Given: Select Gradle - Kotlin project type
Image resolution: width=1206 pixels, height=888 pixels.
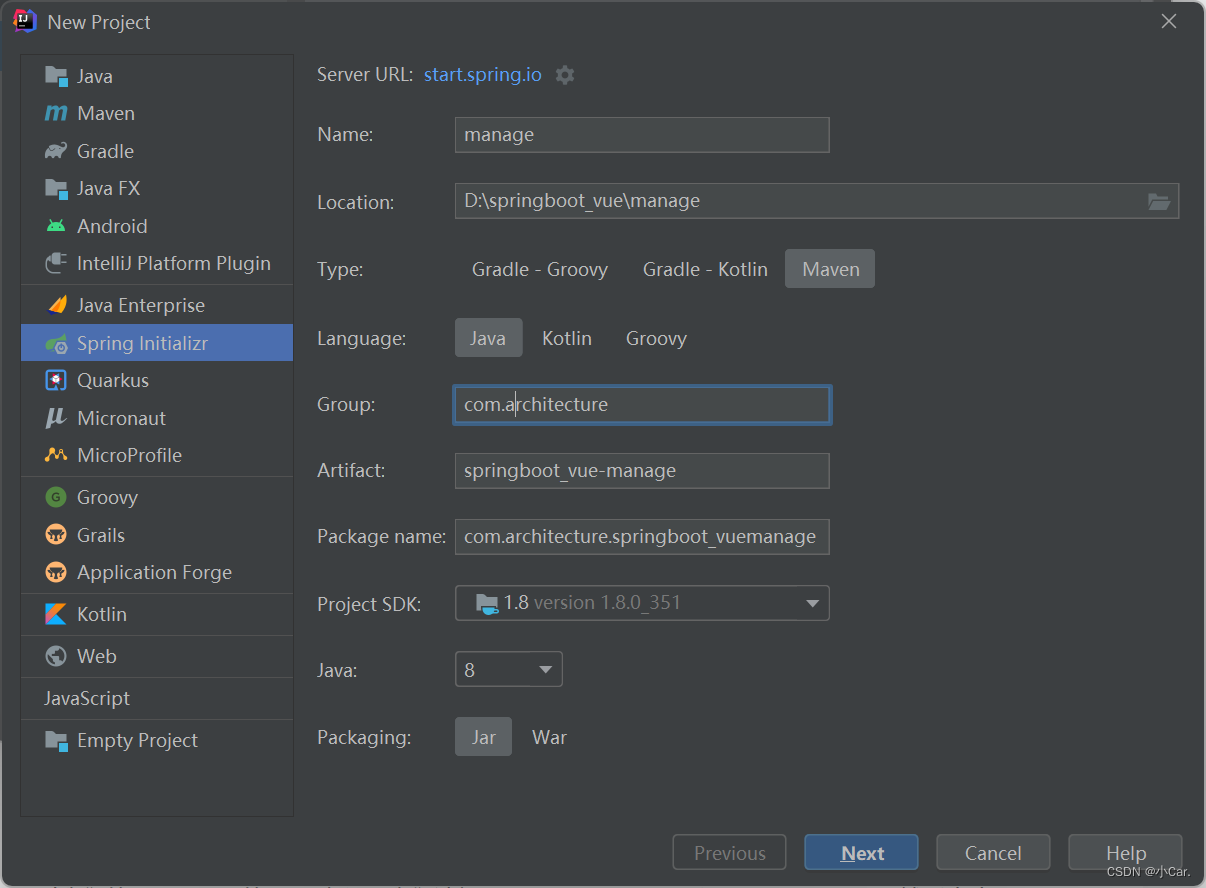Looking at the screenshot, I should click(x=705, y=269).
